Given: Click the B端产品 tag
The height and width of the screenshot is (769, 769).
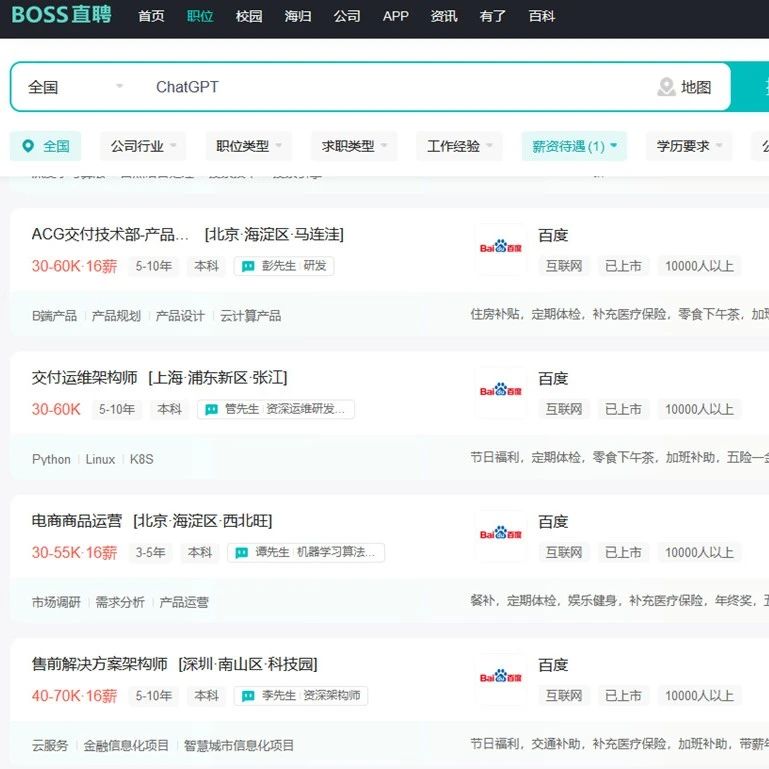Looking at the screenshot, I should pos(54,316).
